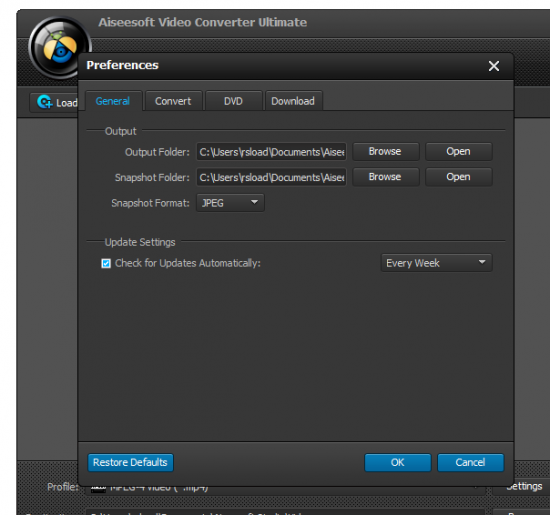Cancel the Preferences dialog
The height and width of the screenshot is (515, 550).
(470, 462)
